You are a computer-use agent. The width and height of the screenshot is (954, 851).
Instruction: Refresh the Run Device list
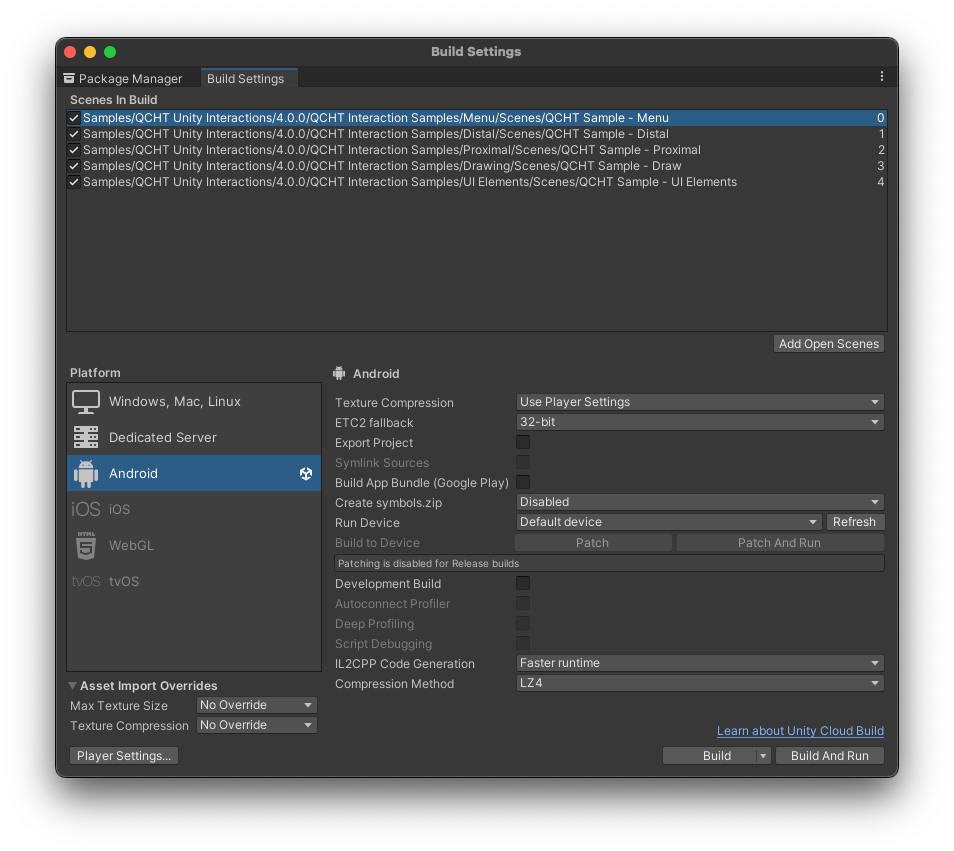pos(854,522)
